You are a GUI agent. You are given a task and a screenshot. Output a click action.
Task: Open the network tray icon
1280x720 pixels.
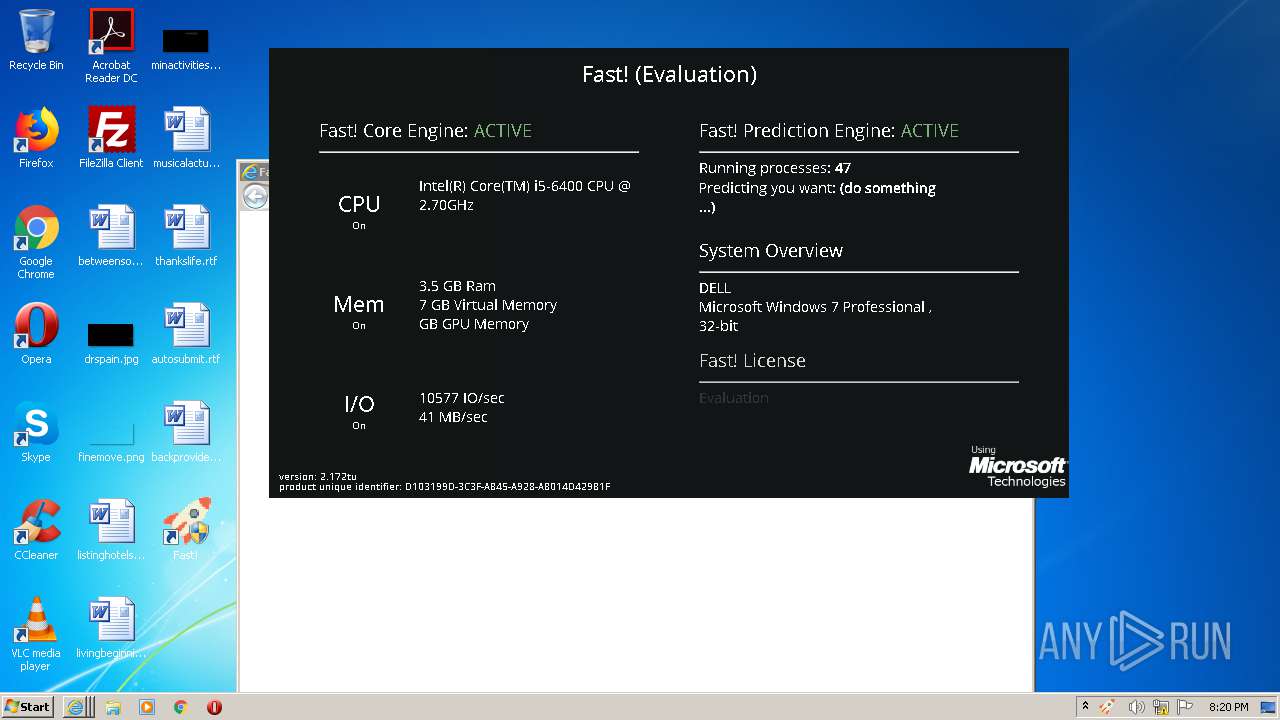tap(1161, 707)
